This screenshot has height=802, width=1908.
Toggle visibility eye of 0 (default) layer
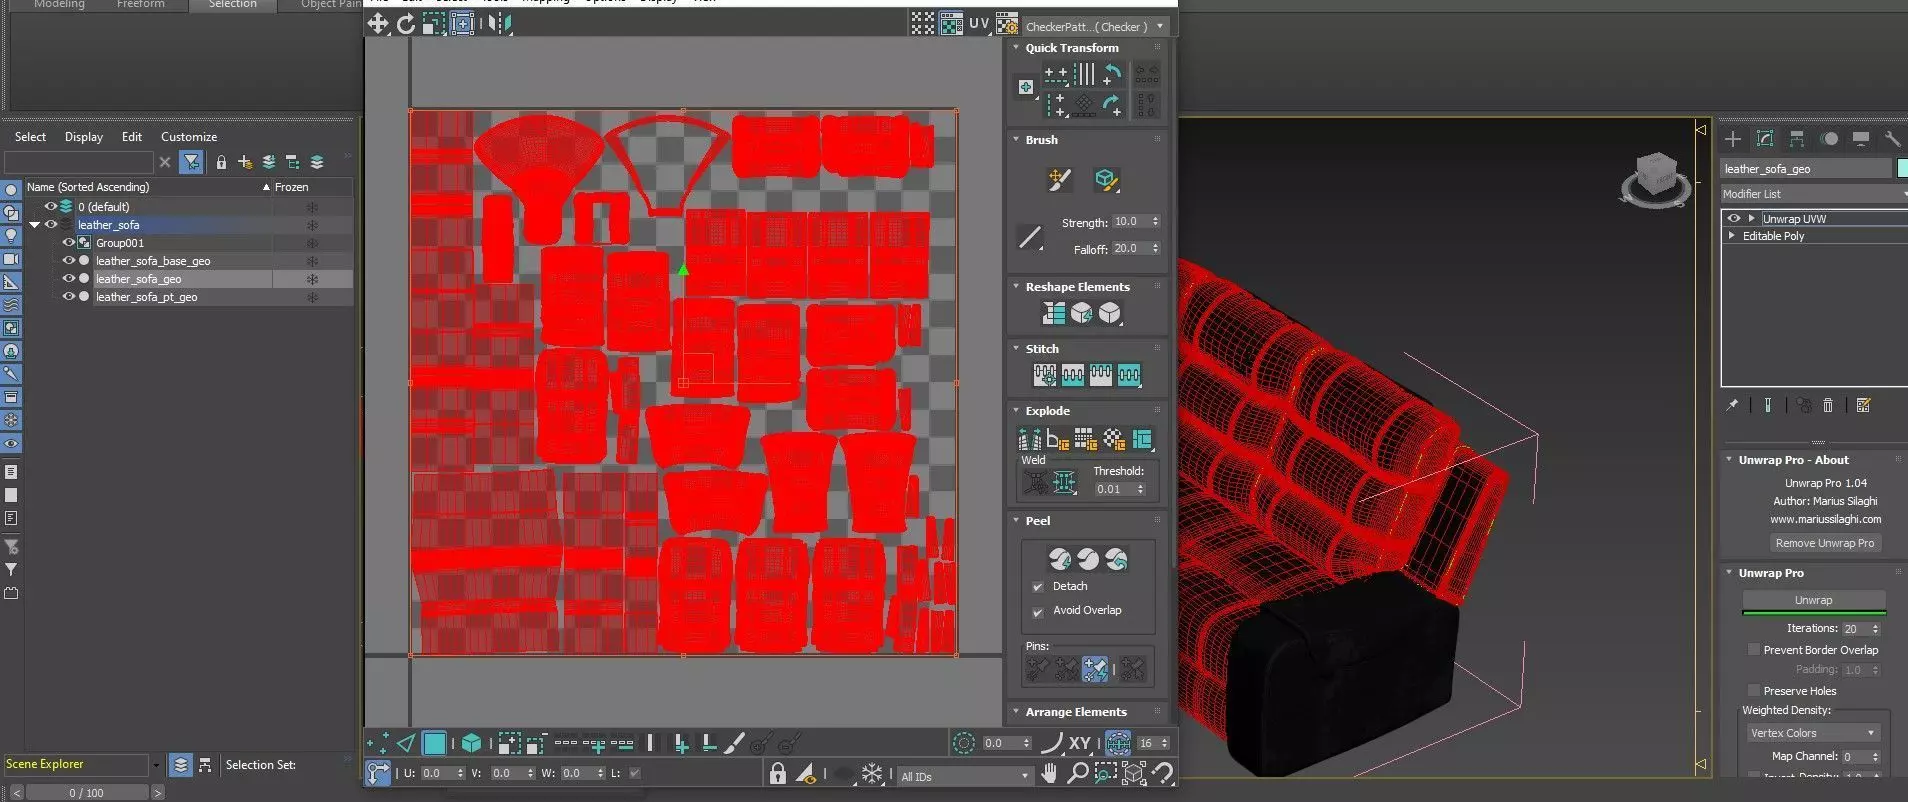(x=50, y=207)
